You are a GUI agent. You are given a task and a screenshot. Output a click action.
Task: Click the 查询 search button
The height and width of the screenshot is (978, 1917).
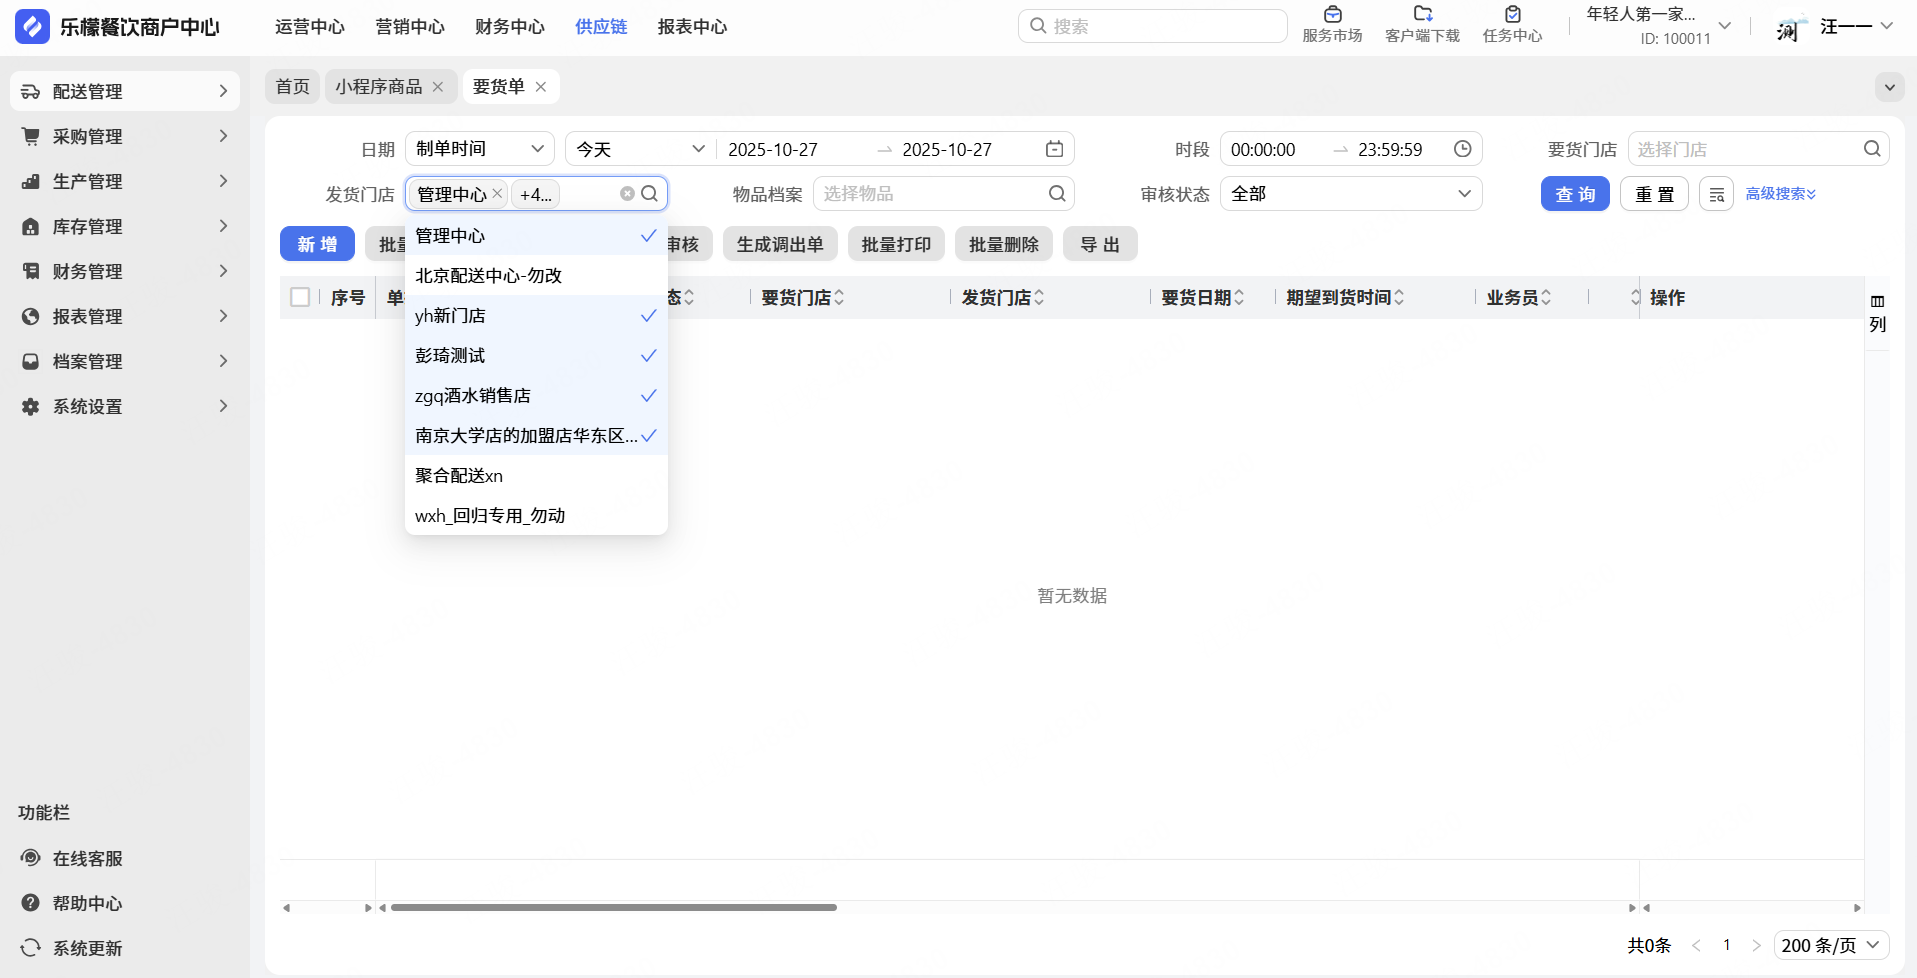pos(1574,194)
